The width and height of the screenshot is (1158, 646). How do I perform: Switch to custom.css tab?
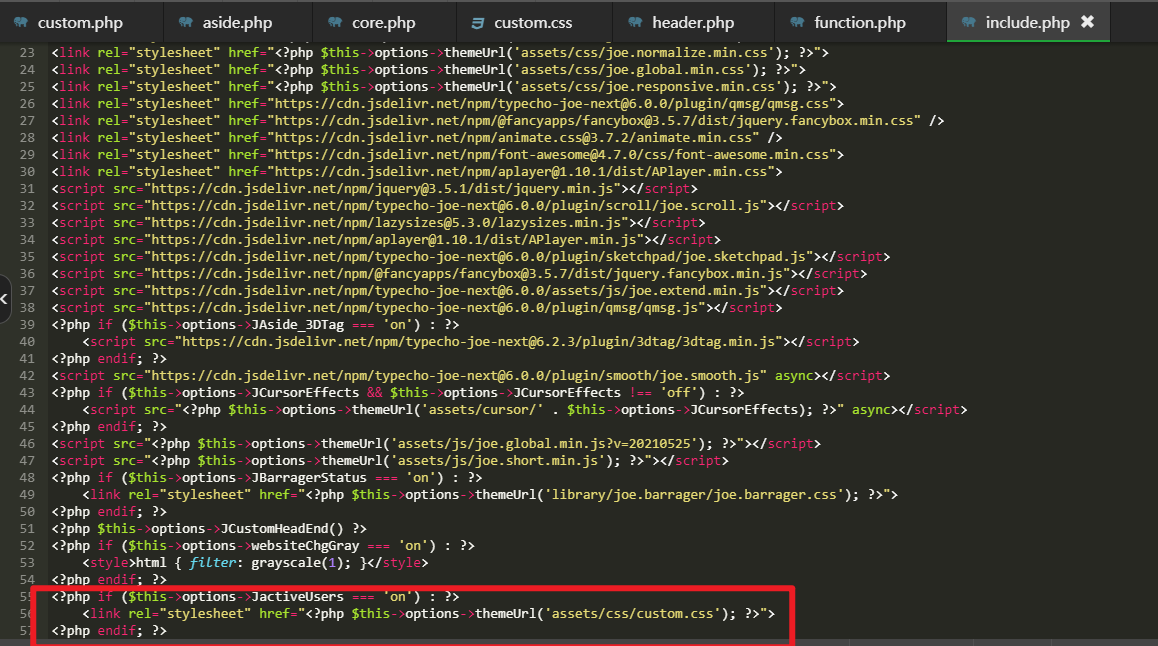coord(532,22)
